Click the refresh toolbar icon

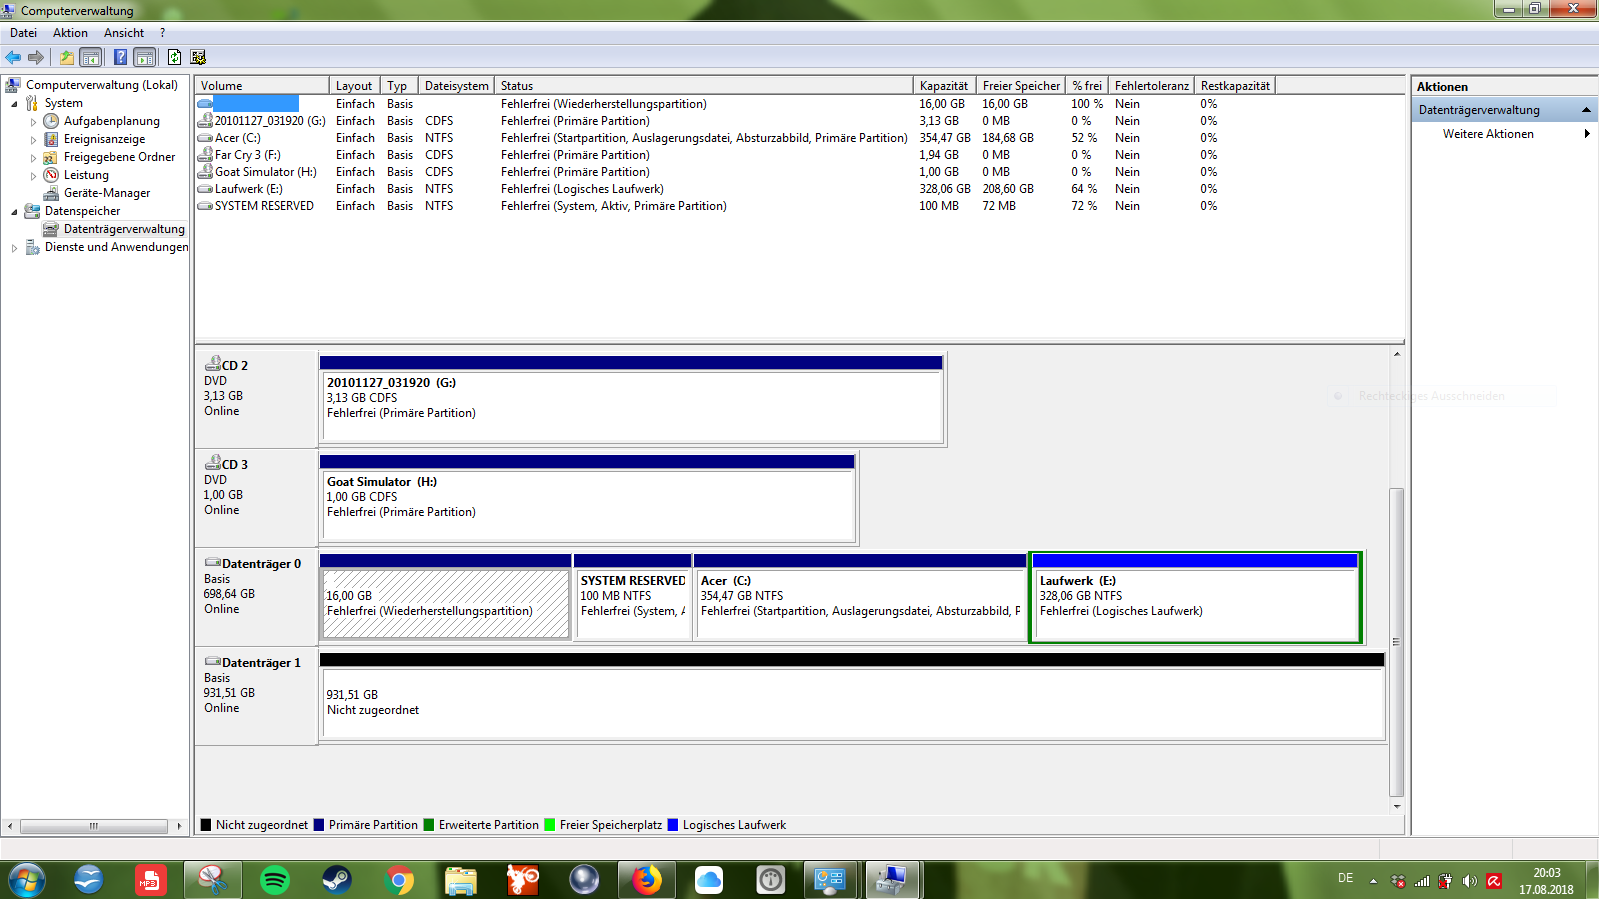(174, 57)
